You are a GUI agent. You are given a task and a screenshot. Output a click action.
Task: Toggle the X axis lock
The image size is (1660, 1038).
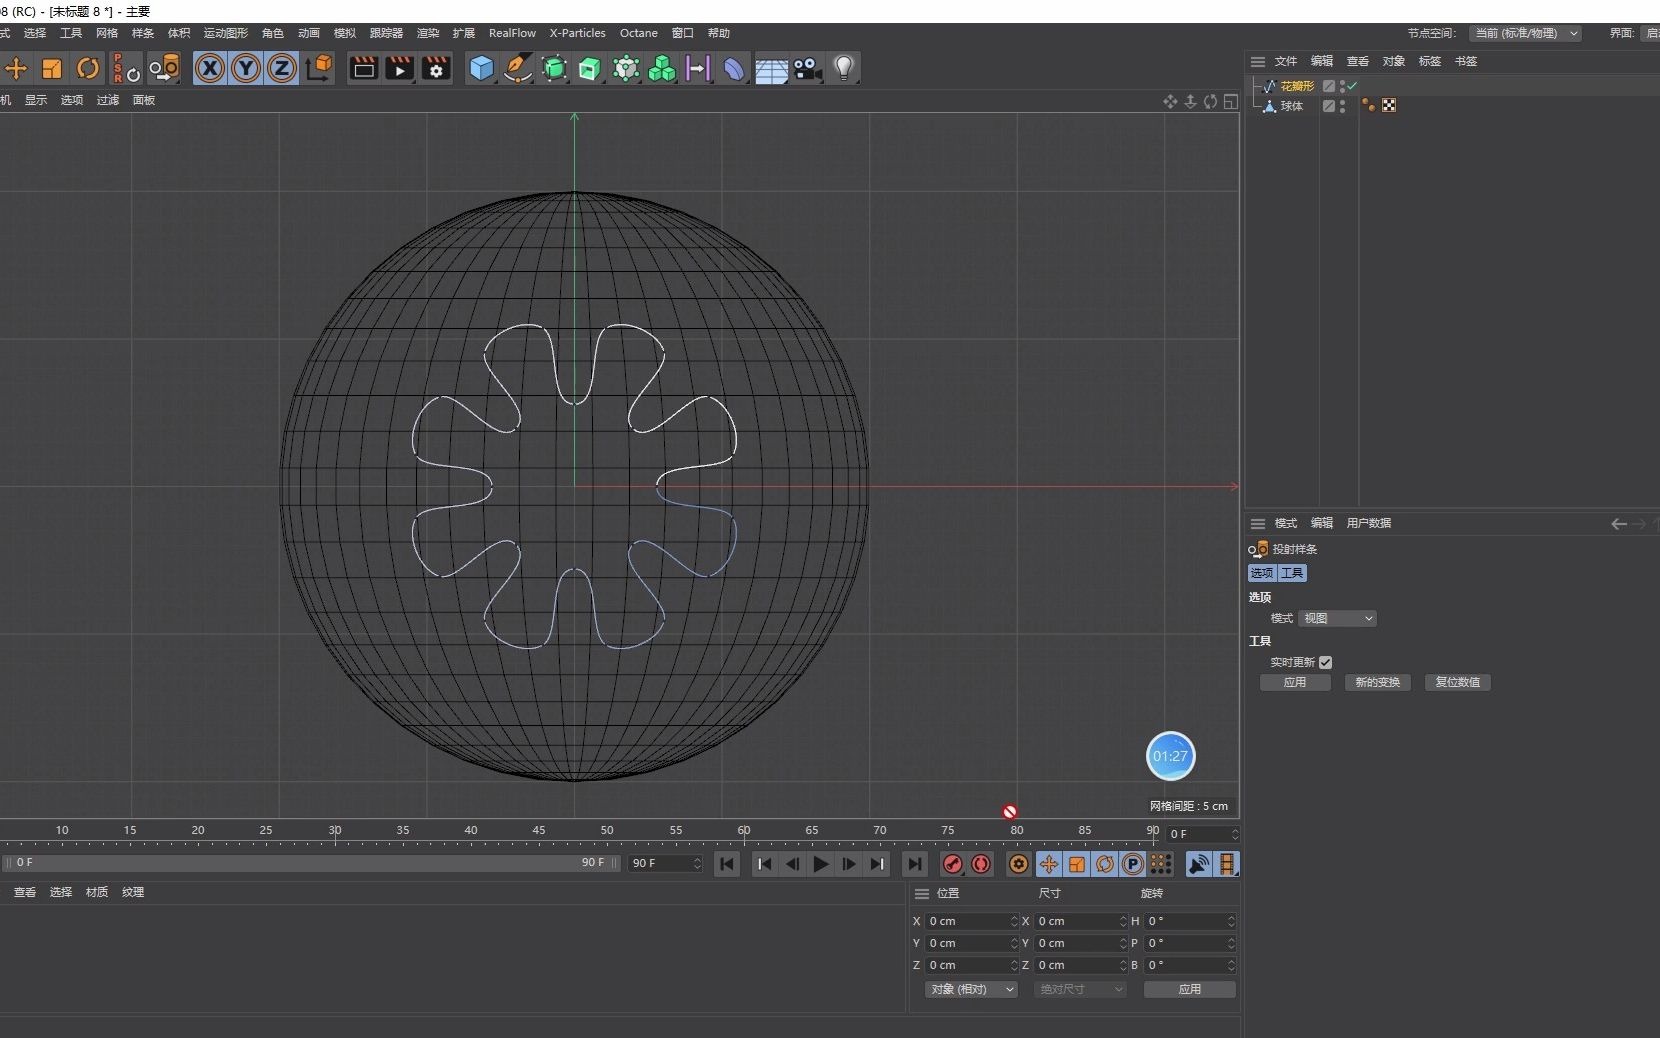click(x=210, y=68)
